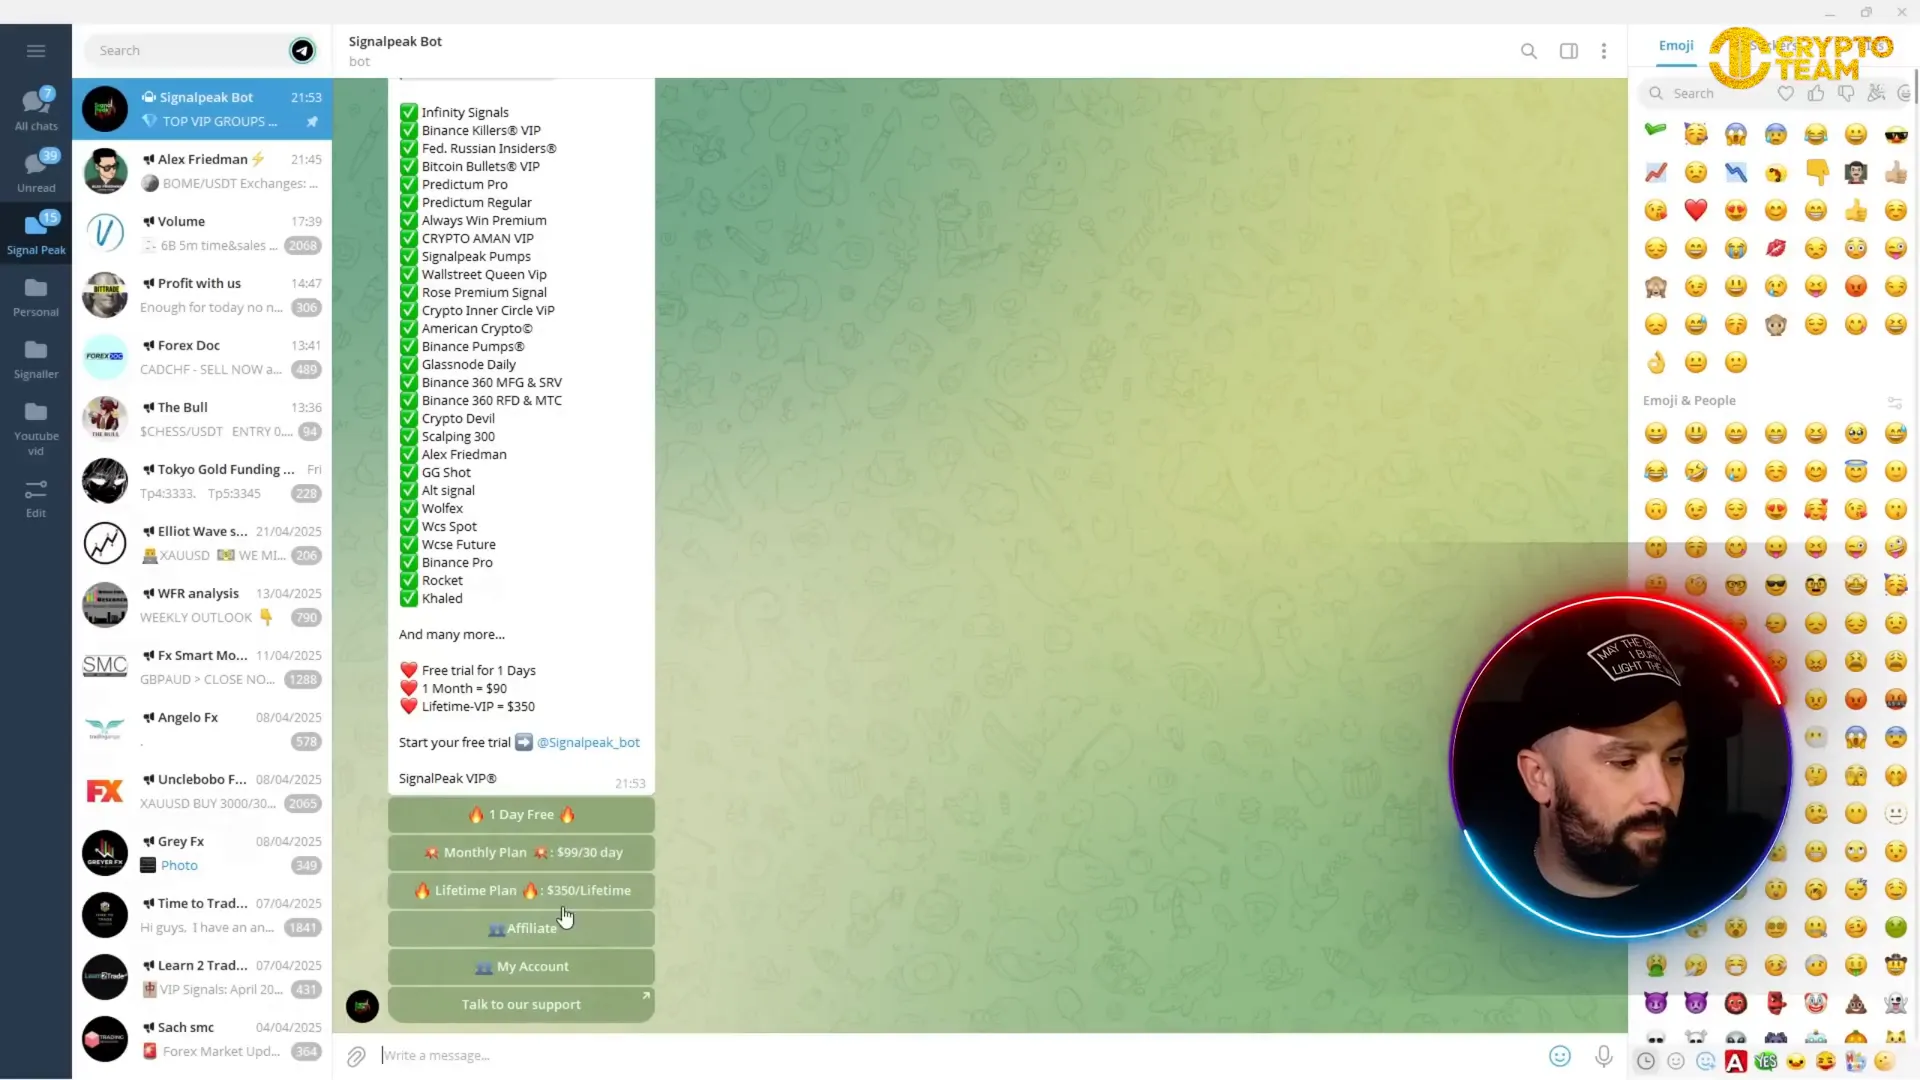Open the Tokyo Gold Funding chat
This screenshot has width=1920, height=1080.
click(x=202, y=481)
